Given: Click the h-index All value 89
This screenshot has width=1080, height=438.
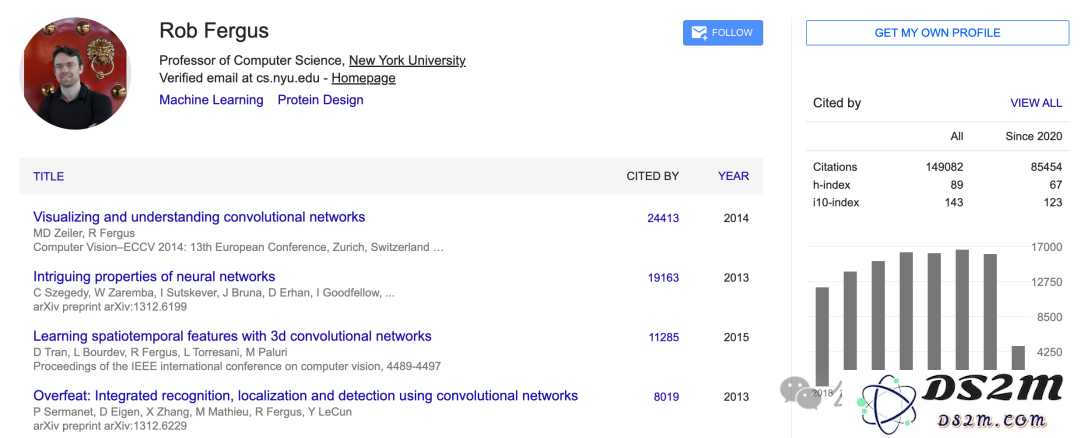Looking at the screenshot, I should click(957, 185).
